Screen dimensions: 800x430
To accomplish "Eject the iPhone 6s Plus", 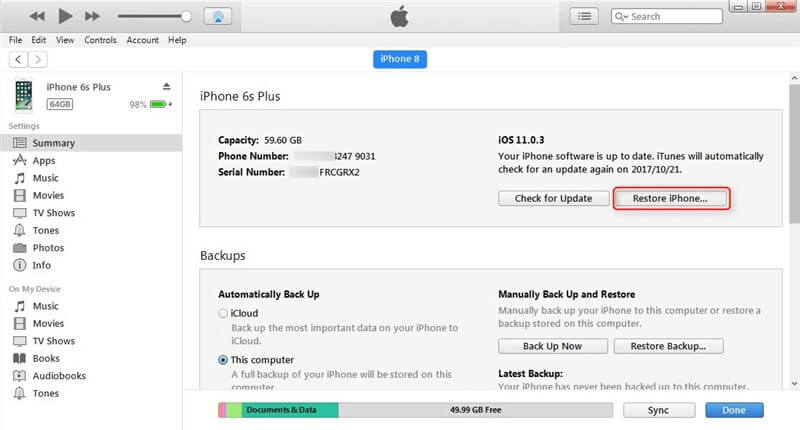I will (x=167, y=87).
